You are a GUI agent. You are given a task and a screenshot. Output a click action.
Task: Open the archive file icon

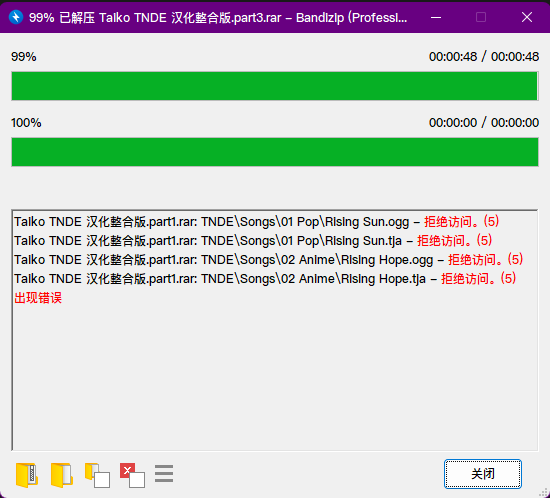27,475
